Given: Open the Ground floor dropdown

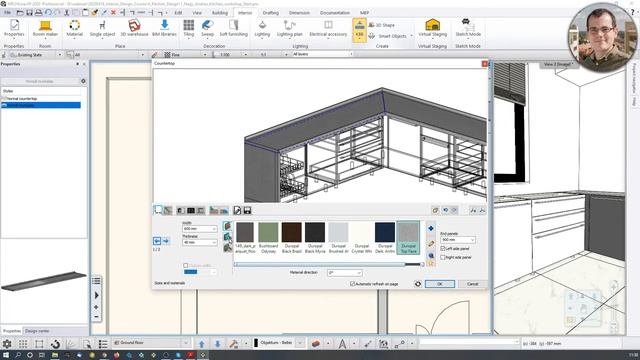Looking at the screenshot, I should (x=151, y=343).
